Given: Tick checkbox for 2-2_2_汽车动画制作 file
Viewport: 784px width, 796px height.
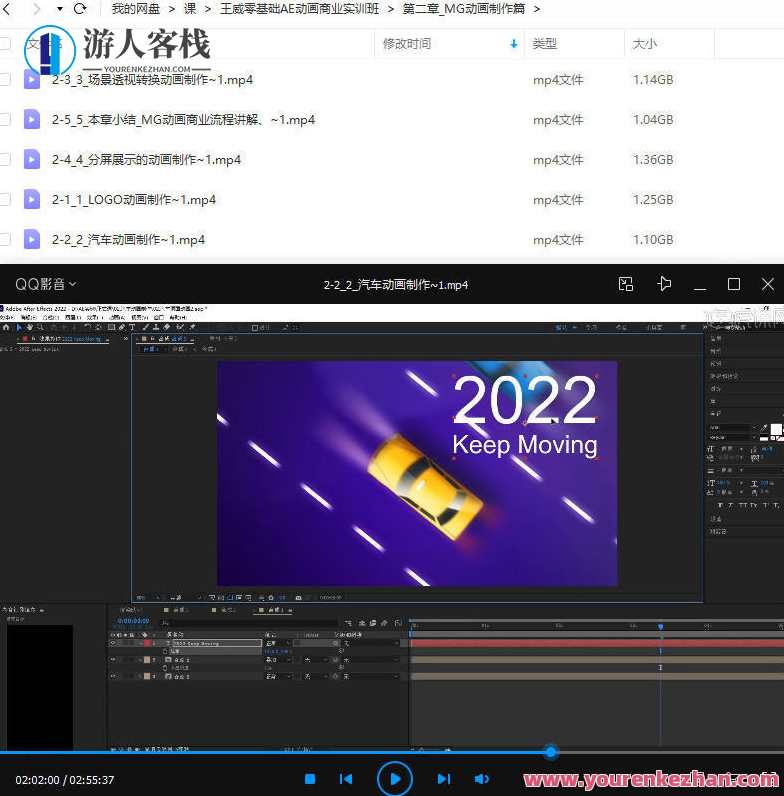Looking at the screenshot, I should (5, 239).
